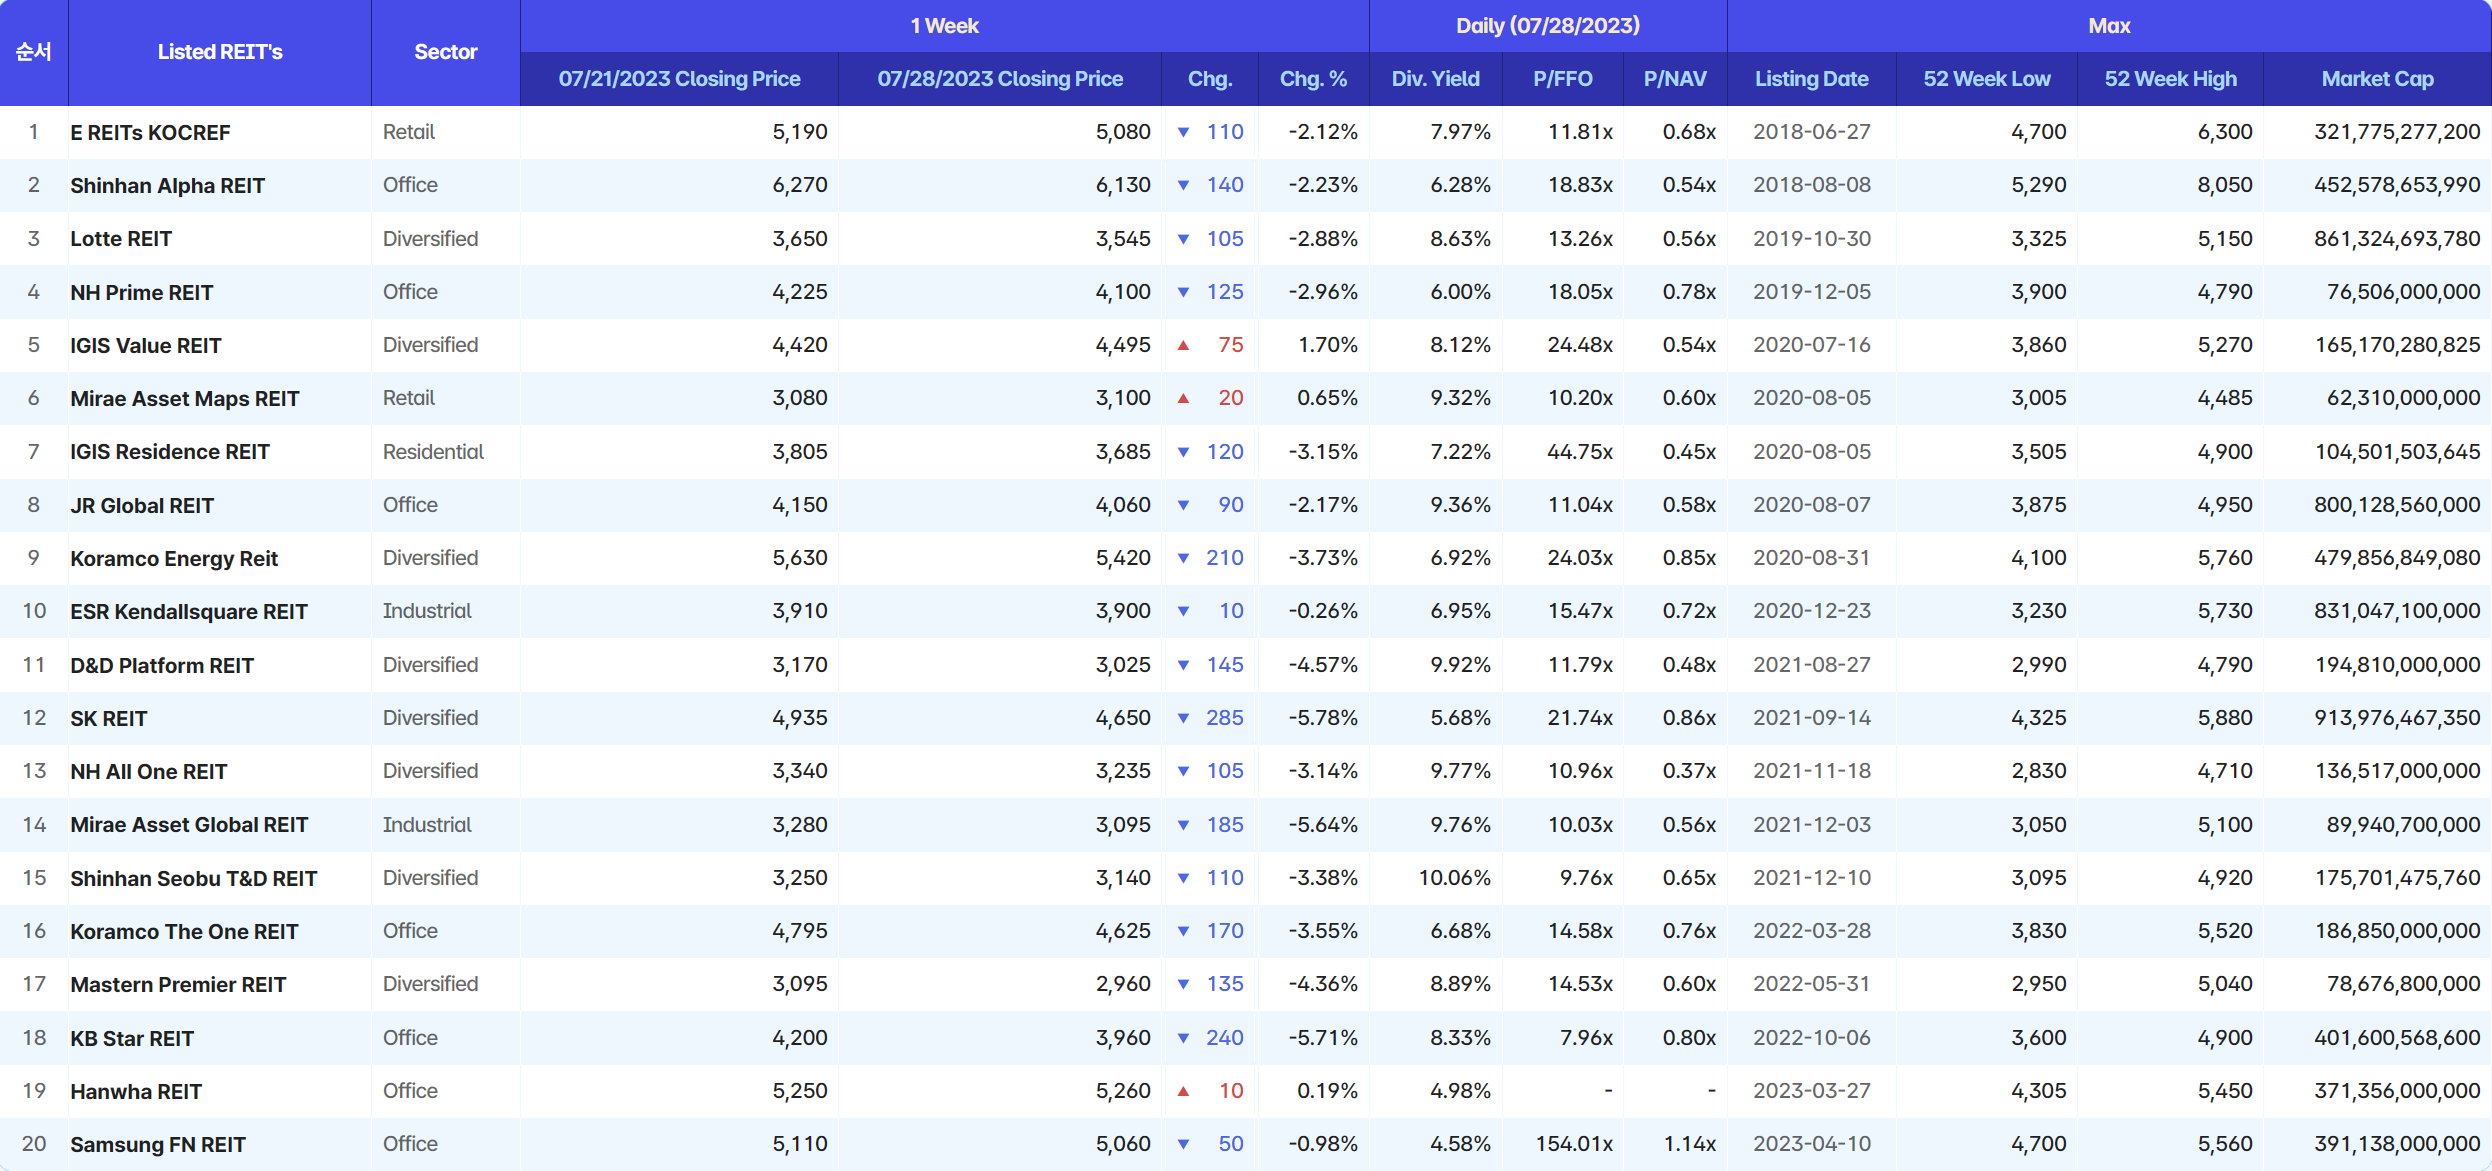Open IGIS Value REIT name

[145, 346]
